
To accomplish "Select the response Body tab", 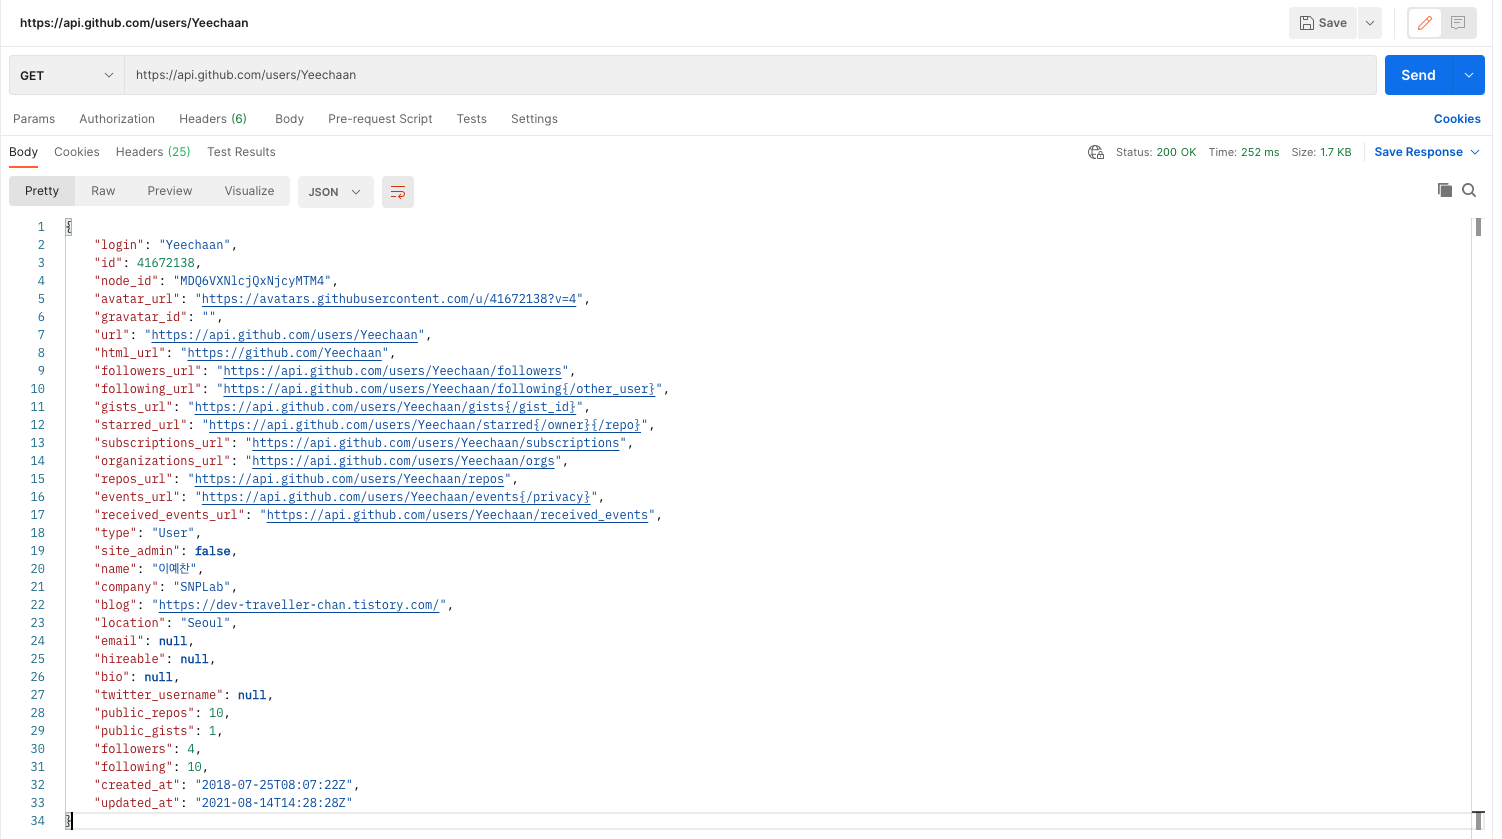I will click(23, 152).
